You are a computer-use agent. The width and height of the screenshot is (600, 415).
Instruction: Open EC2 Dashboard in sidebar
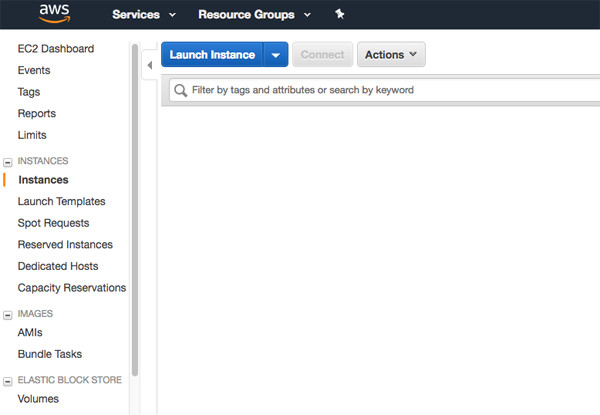pyautogui.click(x=56, y=49)
